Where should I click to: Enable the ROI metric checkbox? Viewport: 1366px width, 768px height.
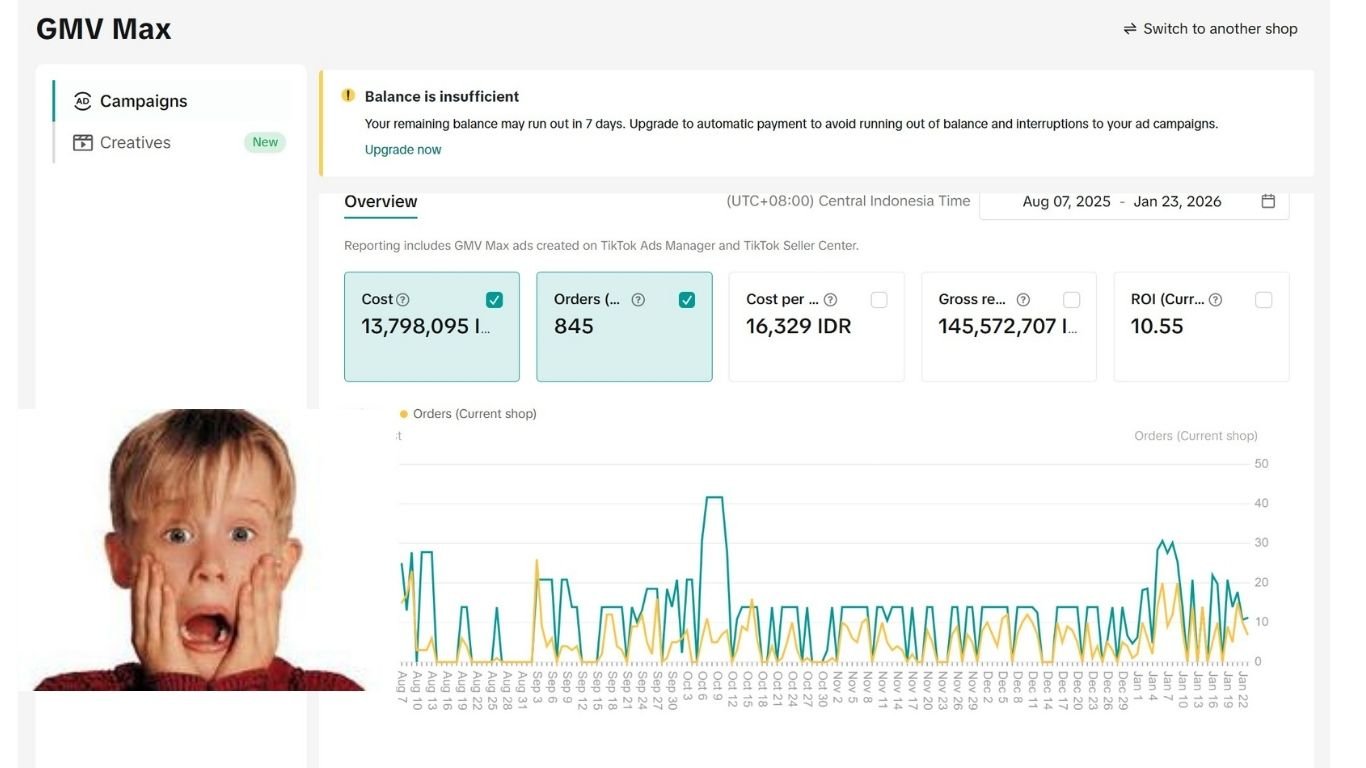click(x=1263, y=300)
